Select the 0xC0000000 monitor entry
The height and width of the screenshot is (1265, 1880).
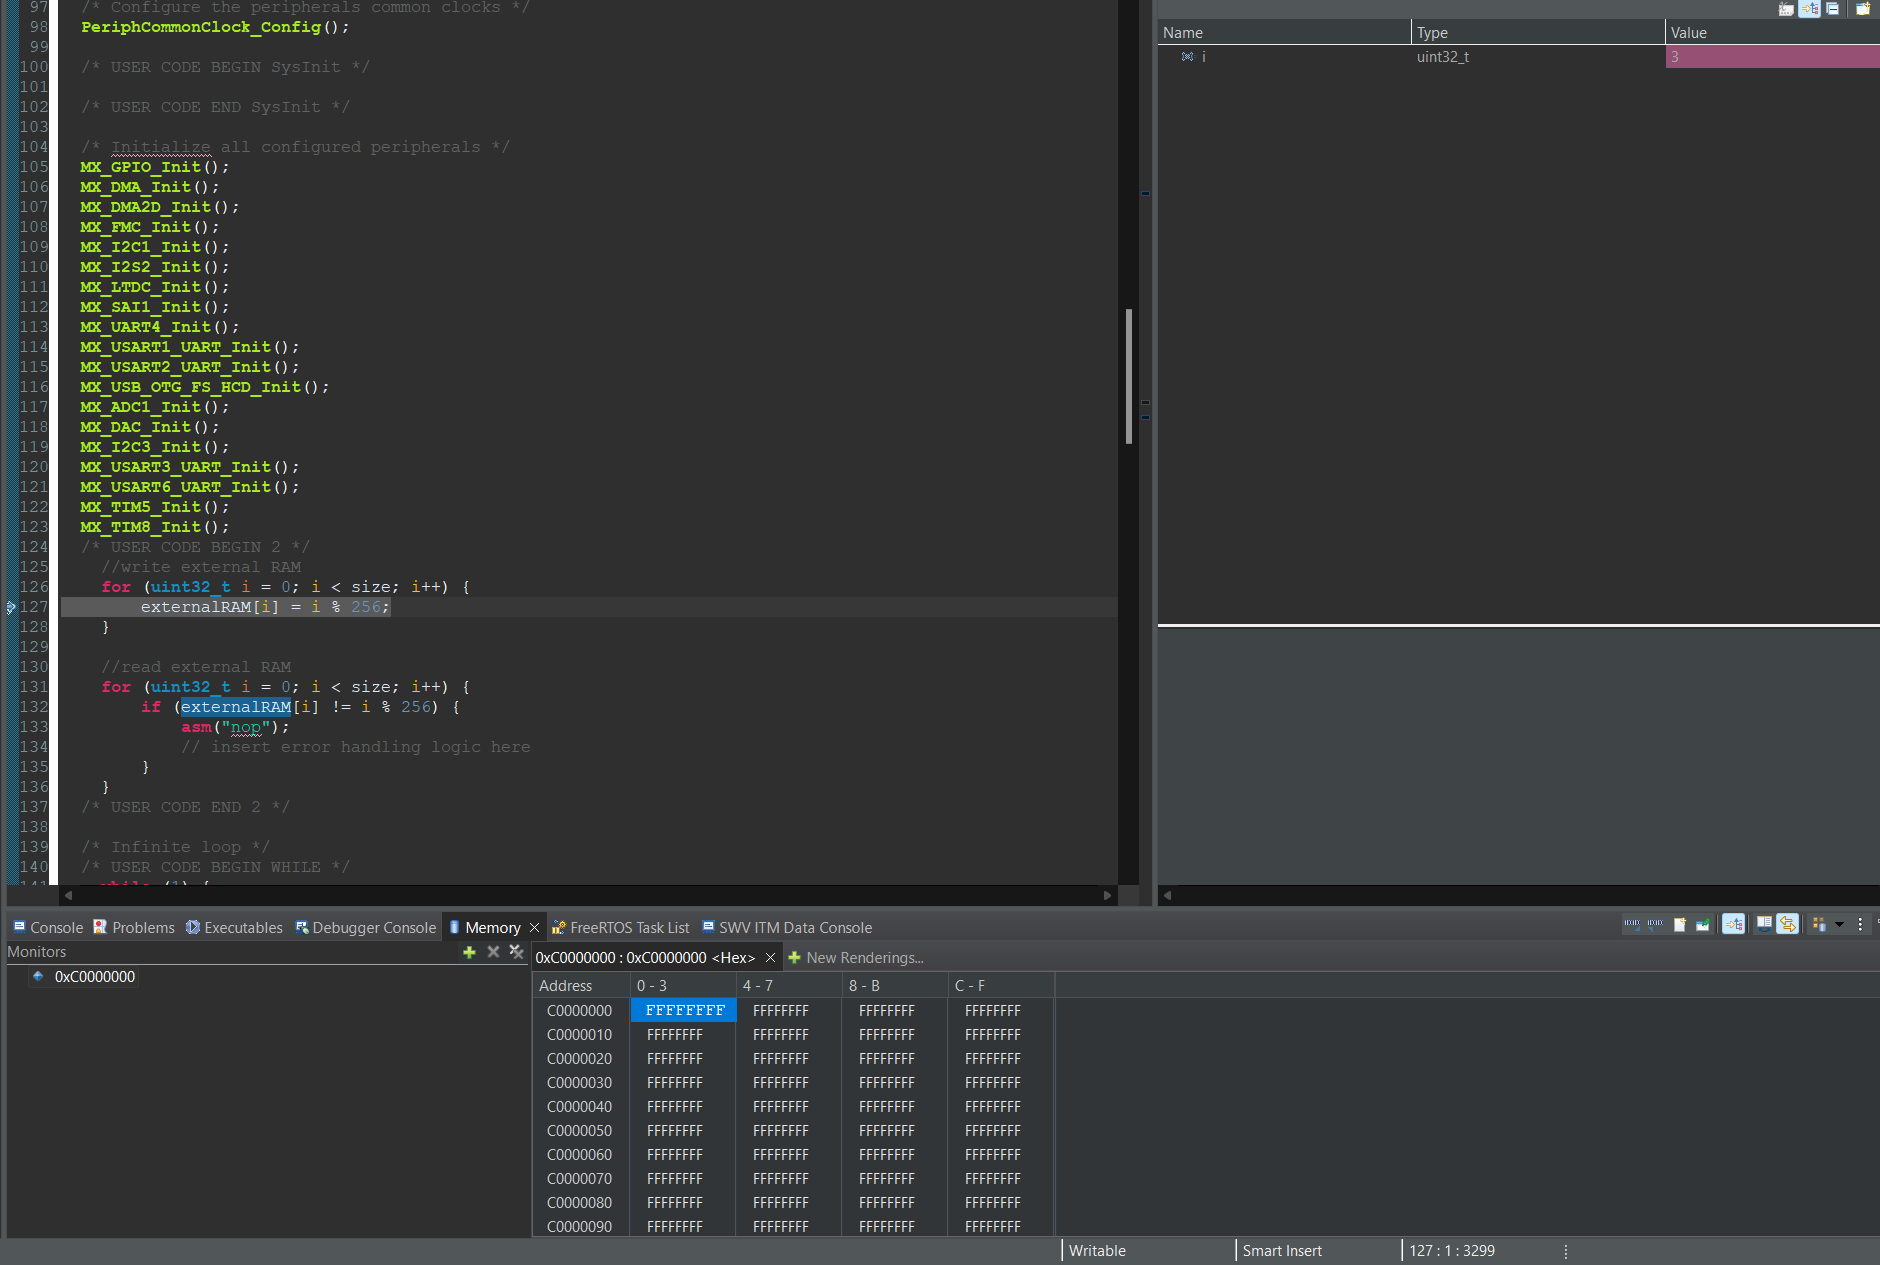(94, 977)
